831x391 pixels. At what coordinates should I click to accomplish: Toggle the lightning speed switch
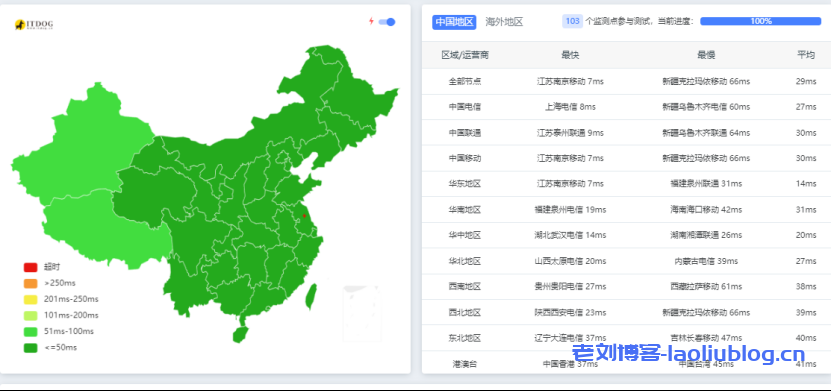[x=387, y=22]
